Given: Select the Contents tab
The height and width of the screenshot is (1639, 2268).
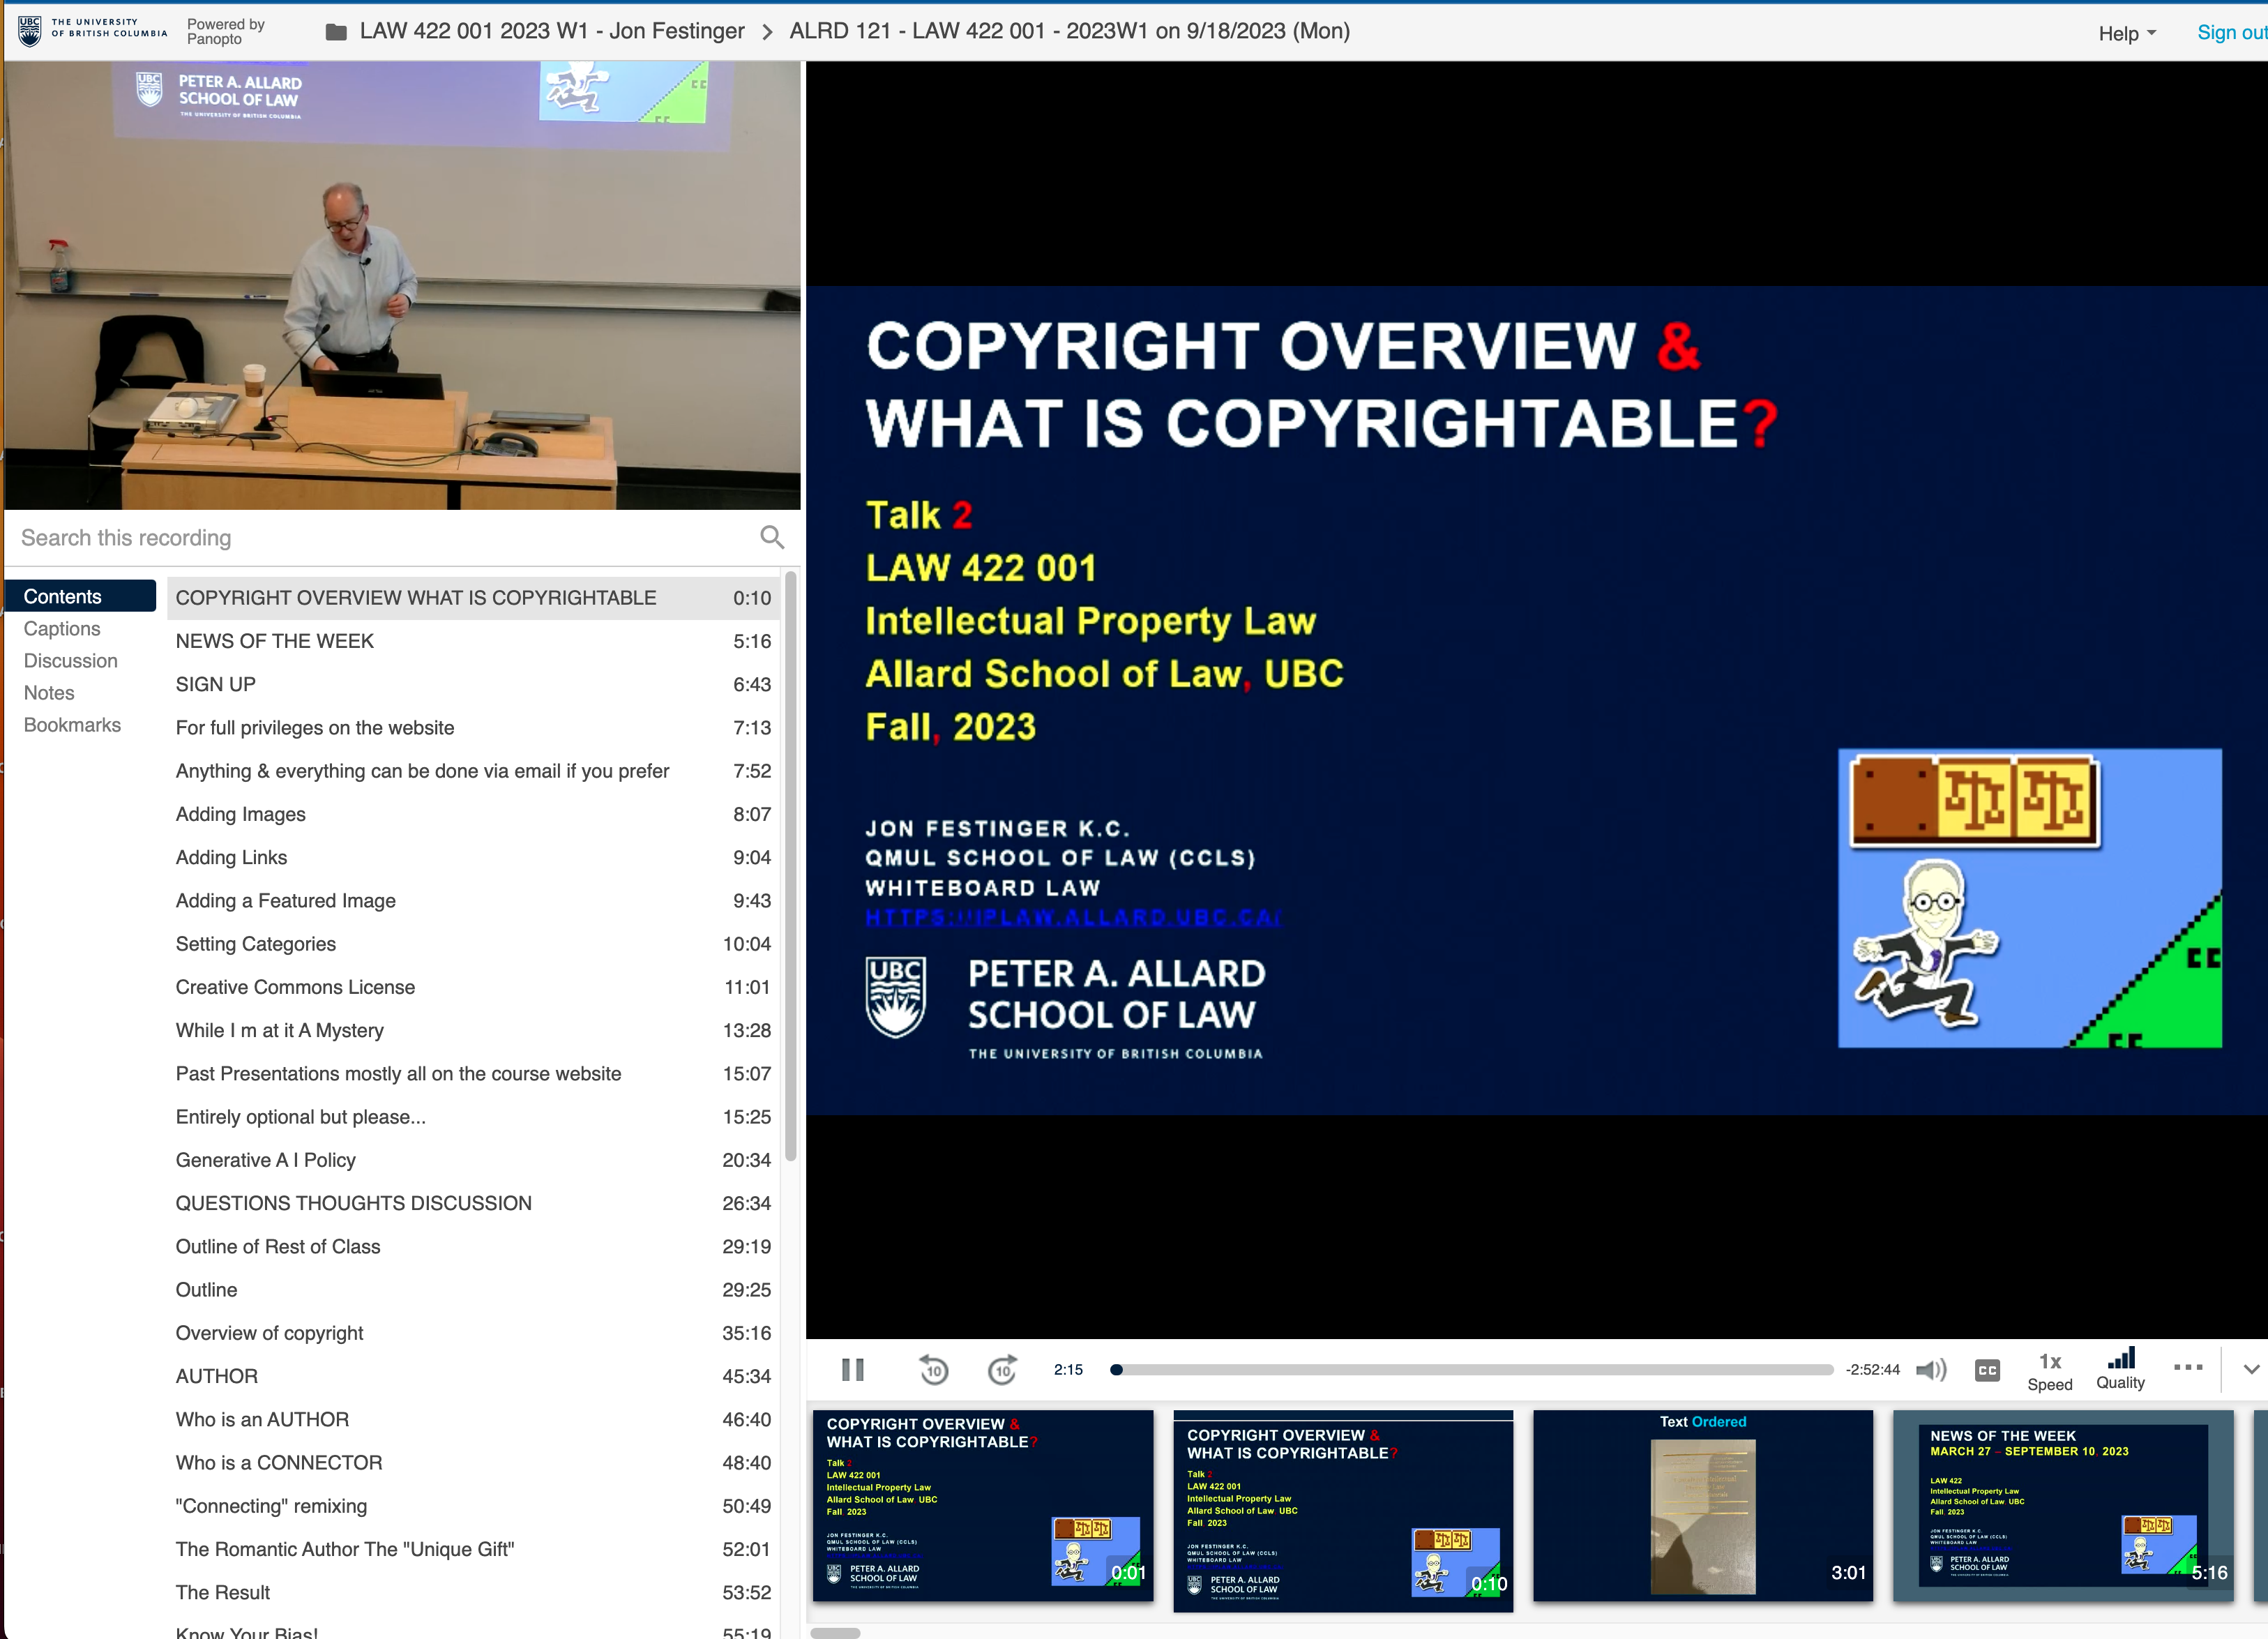Looking at the screenshot, I should point(80,596).
